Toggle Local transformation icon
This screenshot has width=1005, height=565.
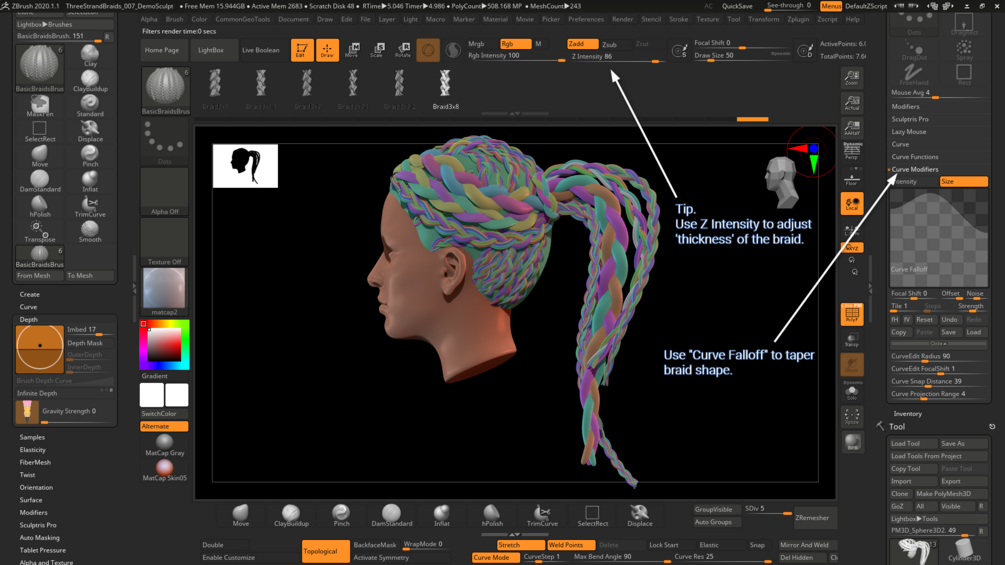[852, 204]
